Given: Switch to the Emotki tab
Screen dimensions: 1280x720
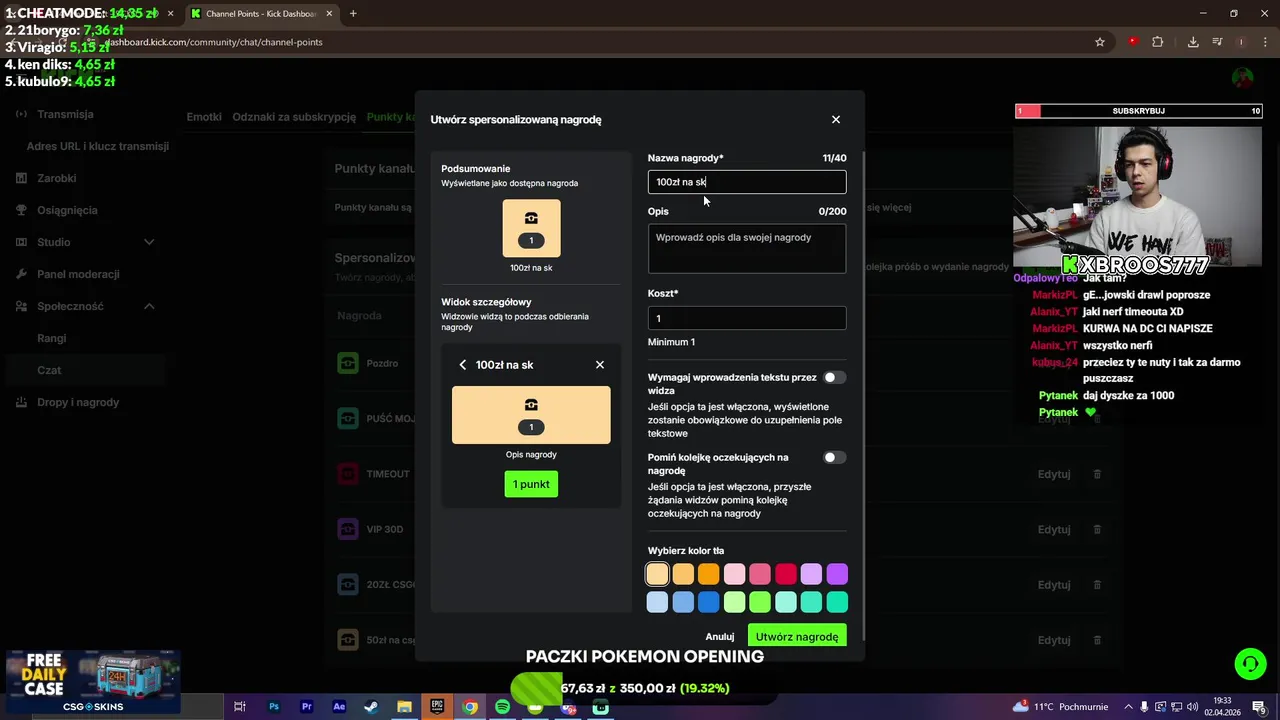Looking at the screenshot, I should point(204,117).
